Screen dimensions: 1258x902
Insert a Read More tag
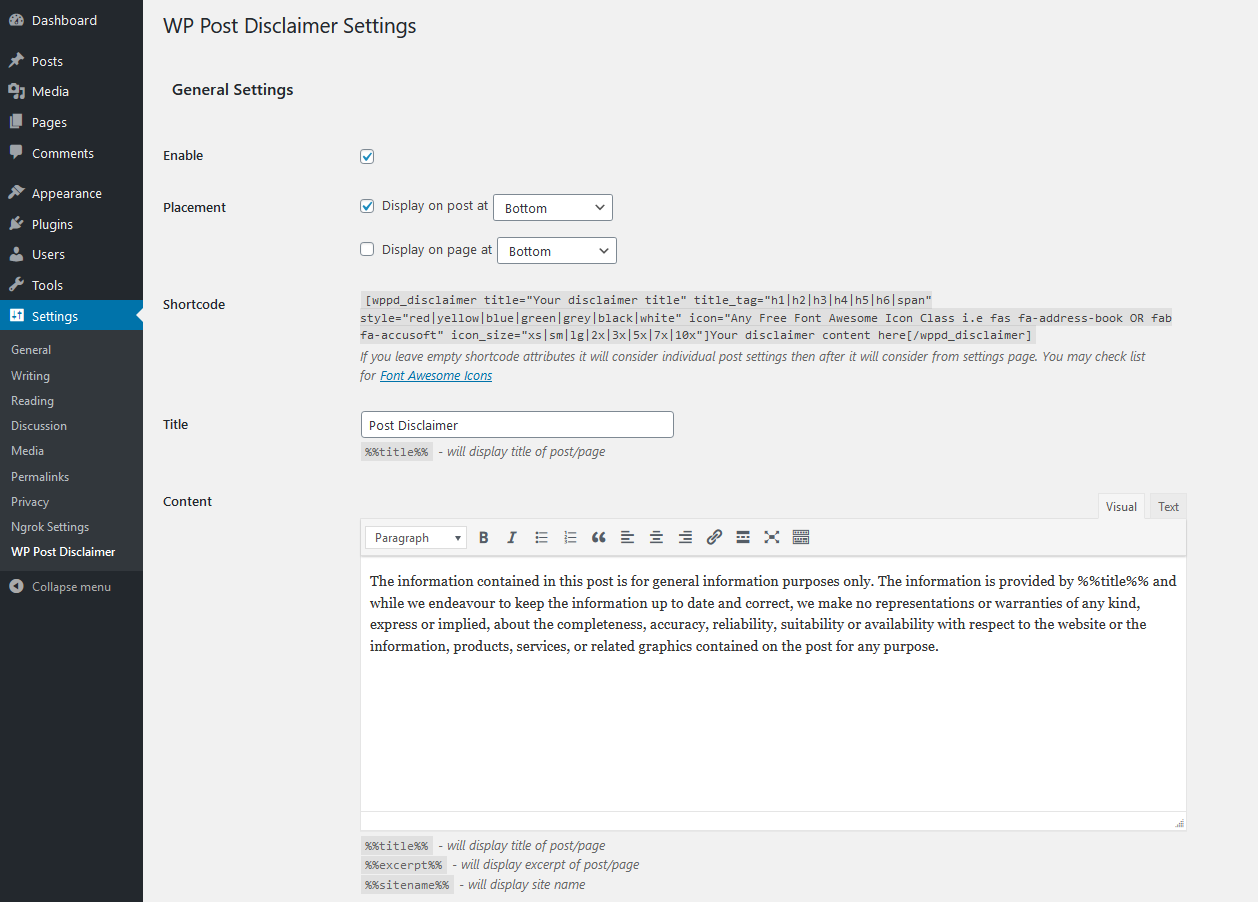click(743, 538)
